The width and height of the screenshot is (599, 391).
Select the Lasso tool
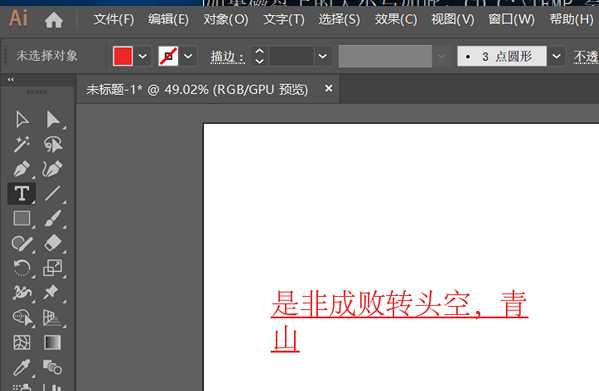point(53,144)
